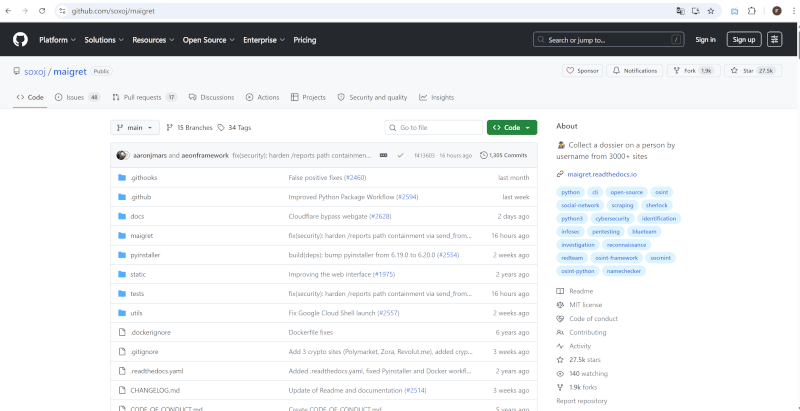Switch to the Issues tab
The image size is (800, 411).
[78, 97]
